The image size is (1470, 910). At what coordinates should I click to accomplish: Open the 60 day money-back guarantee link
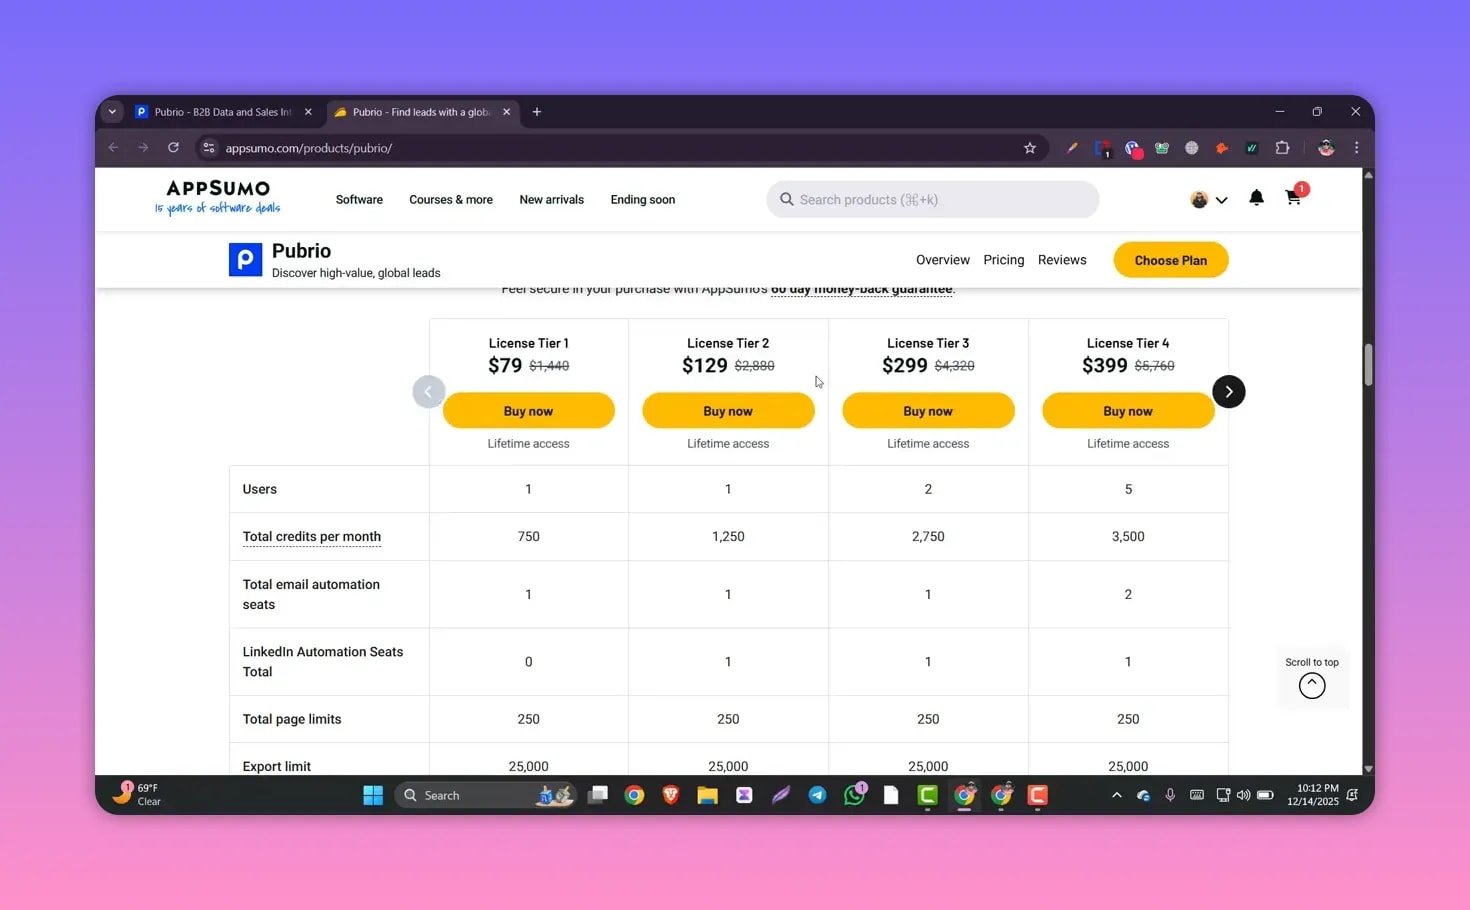860,288
